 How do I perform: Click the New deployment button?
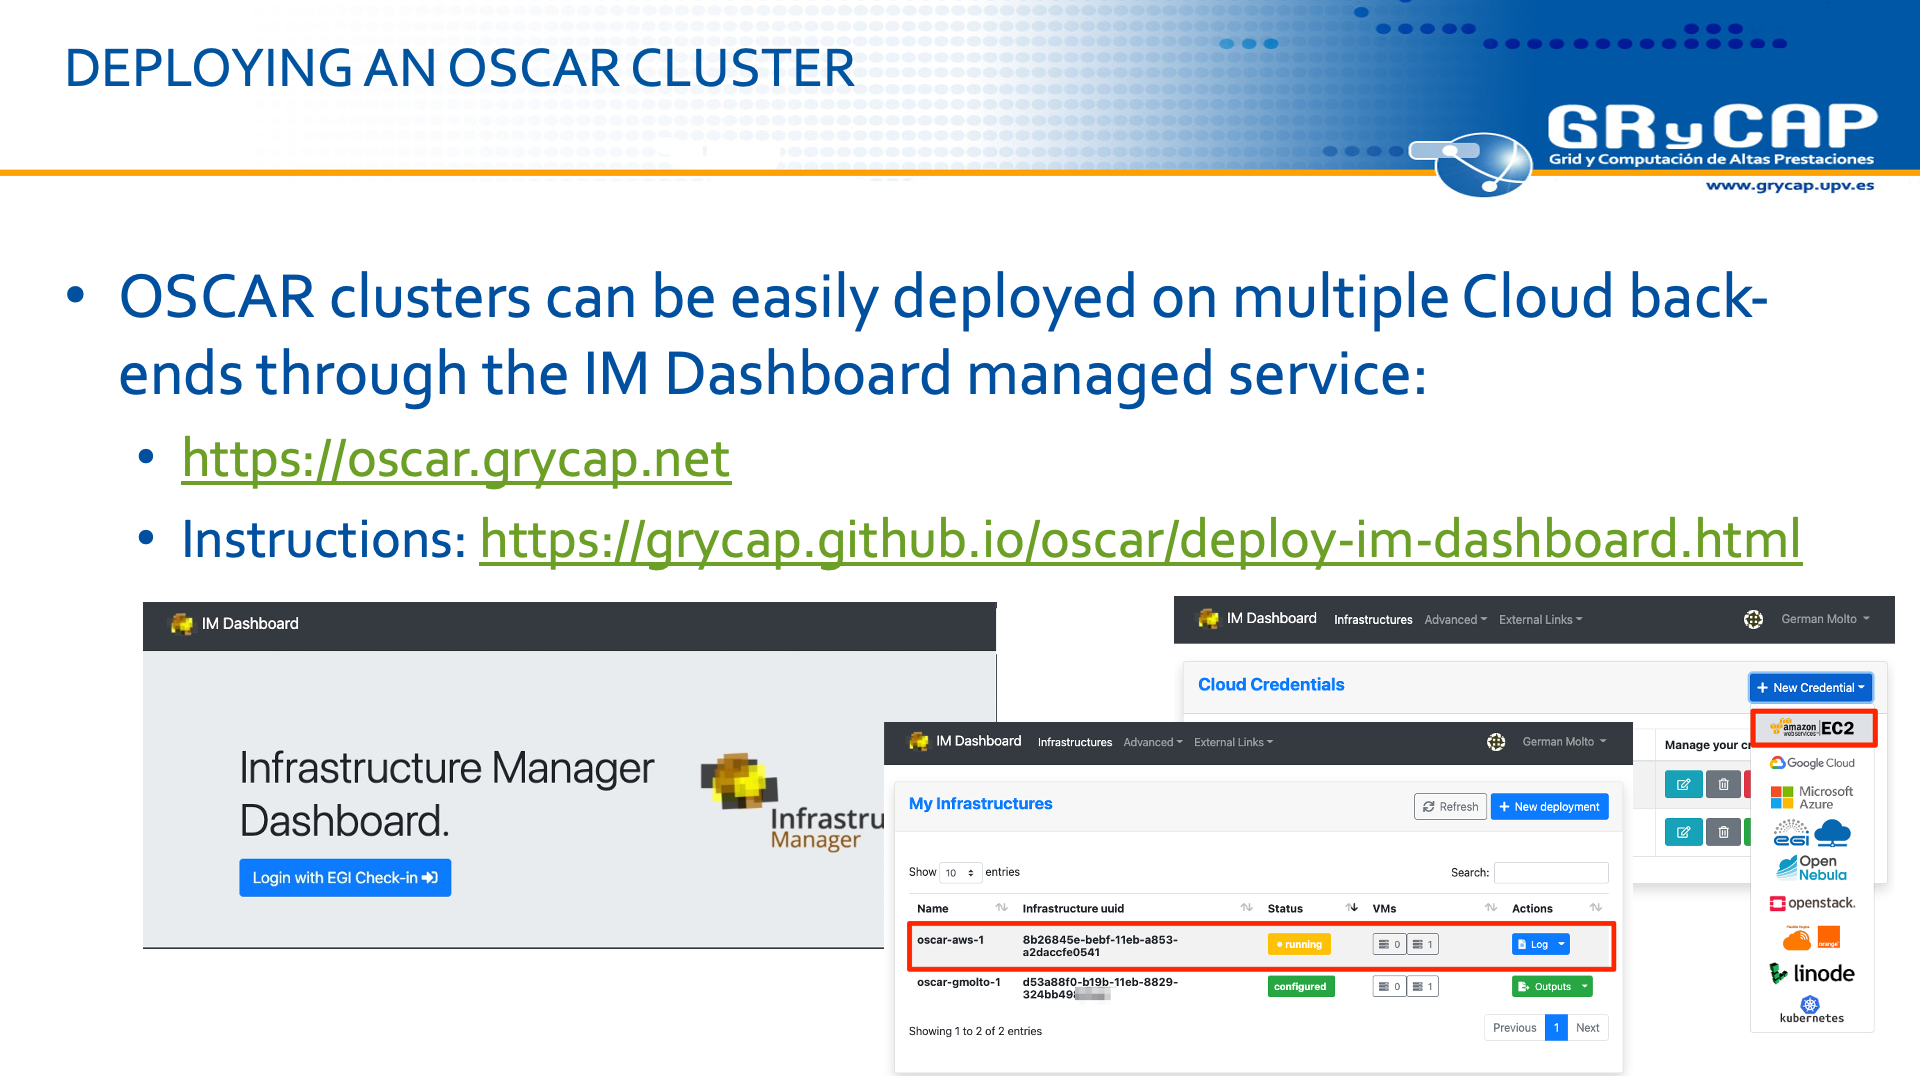coord(1549,807)
